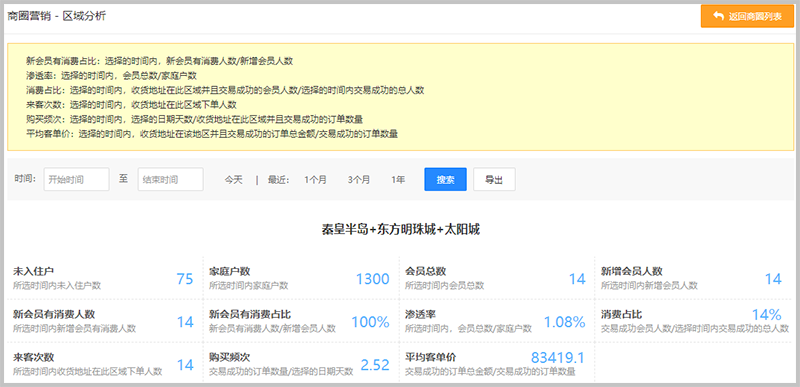Click the 导出 button
Viewport: 800px width, 387px height.
click(x=494, y=179)
